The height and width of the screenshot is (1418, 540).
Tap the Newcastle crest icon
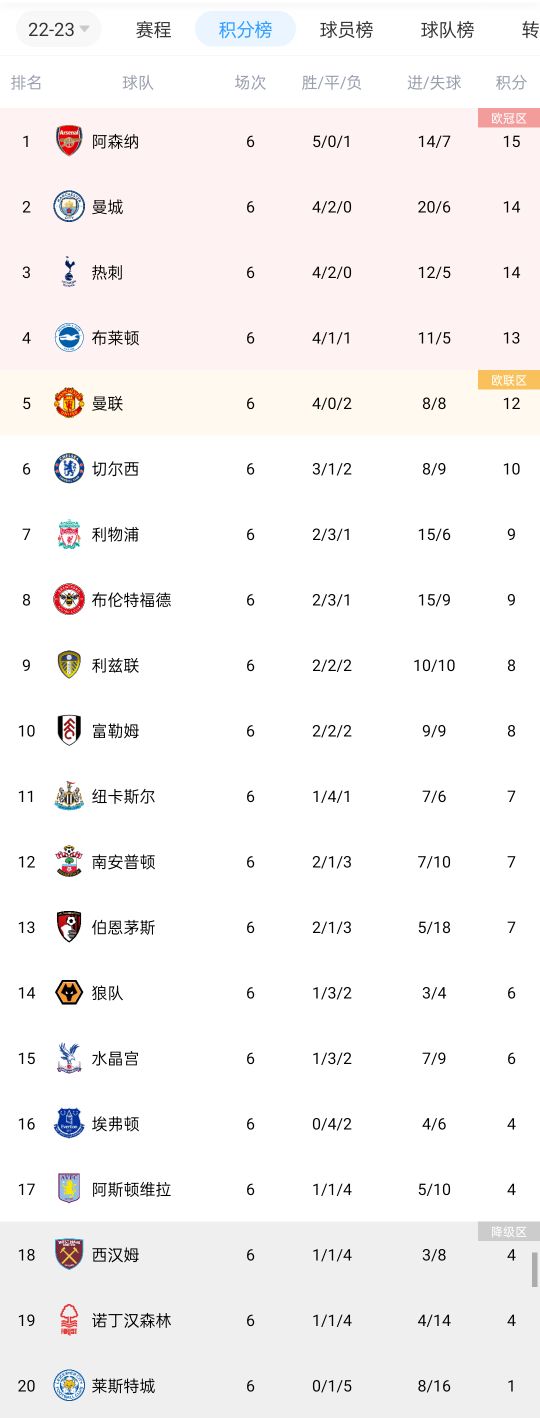[x=69, y=796]
